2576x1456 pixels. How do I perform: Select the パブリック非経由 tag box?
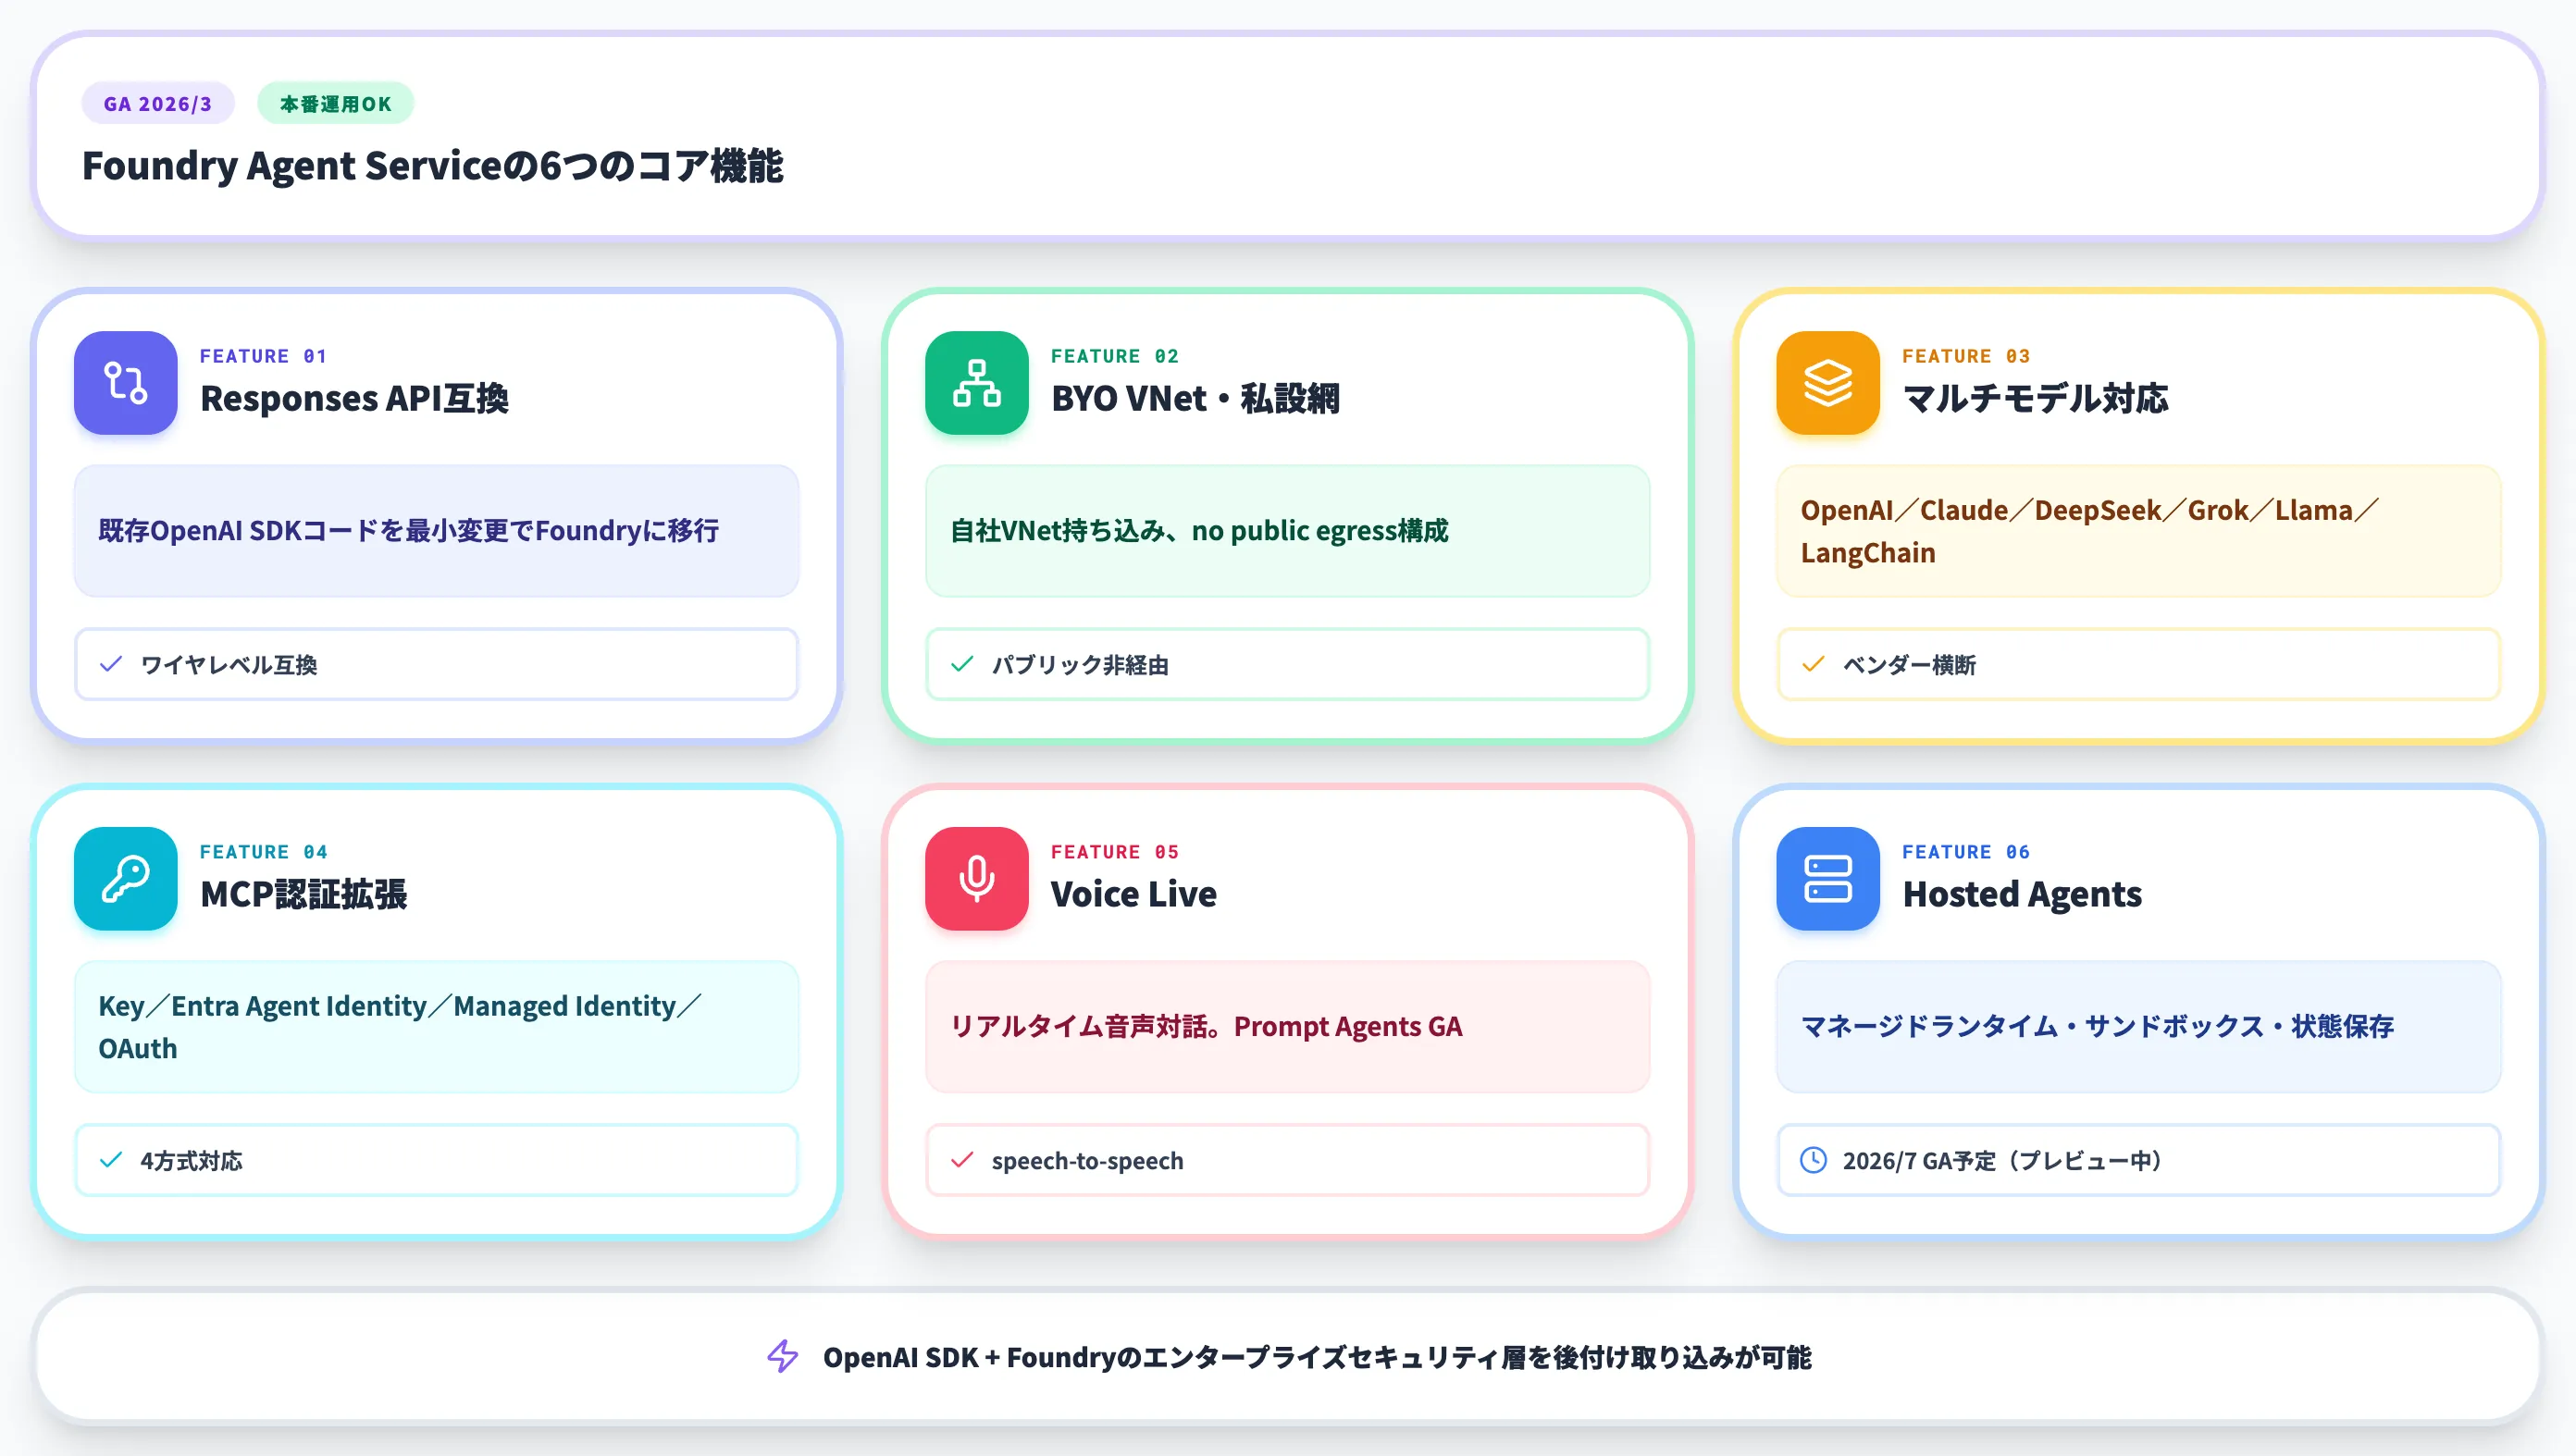tap(1287, 664)
